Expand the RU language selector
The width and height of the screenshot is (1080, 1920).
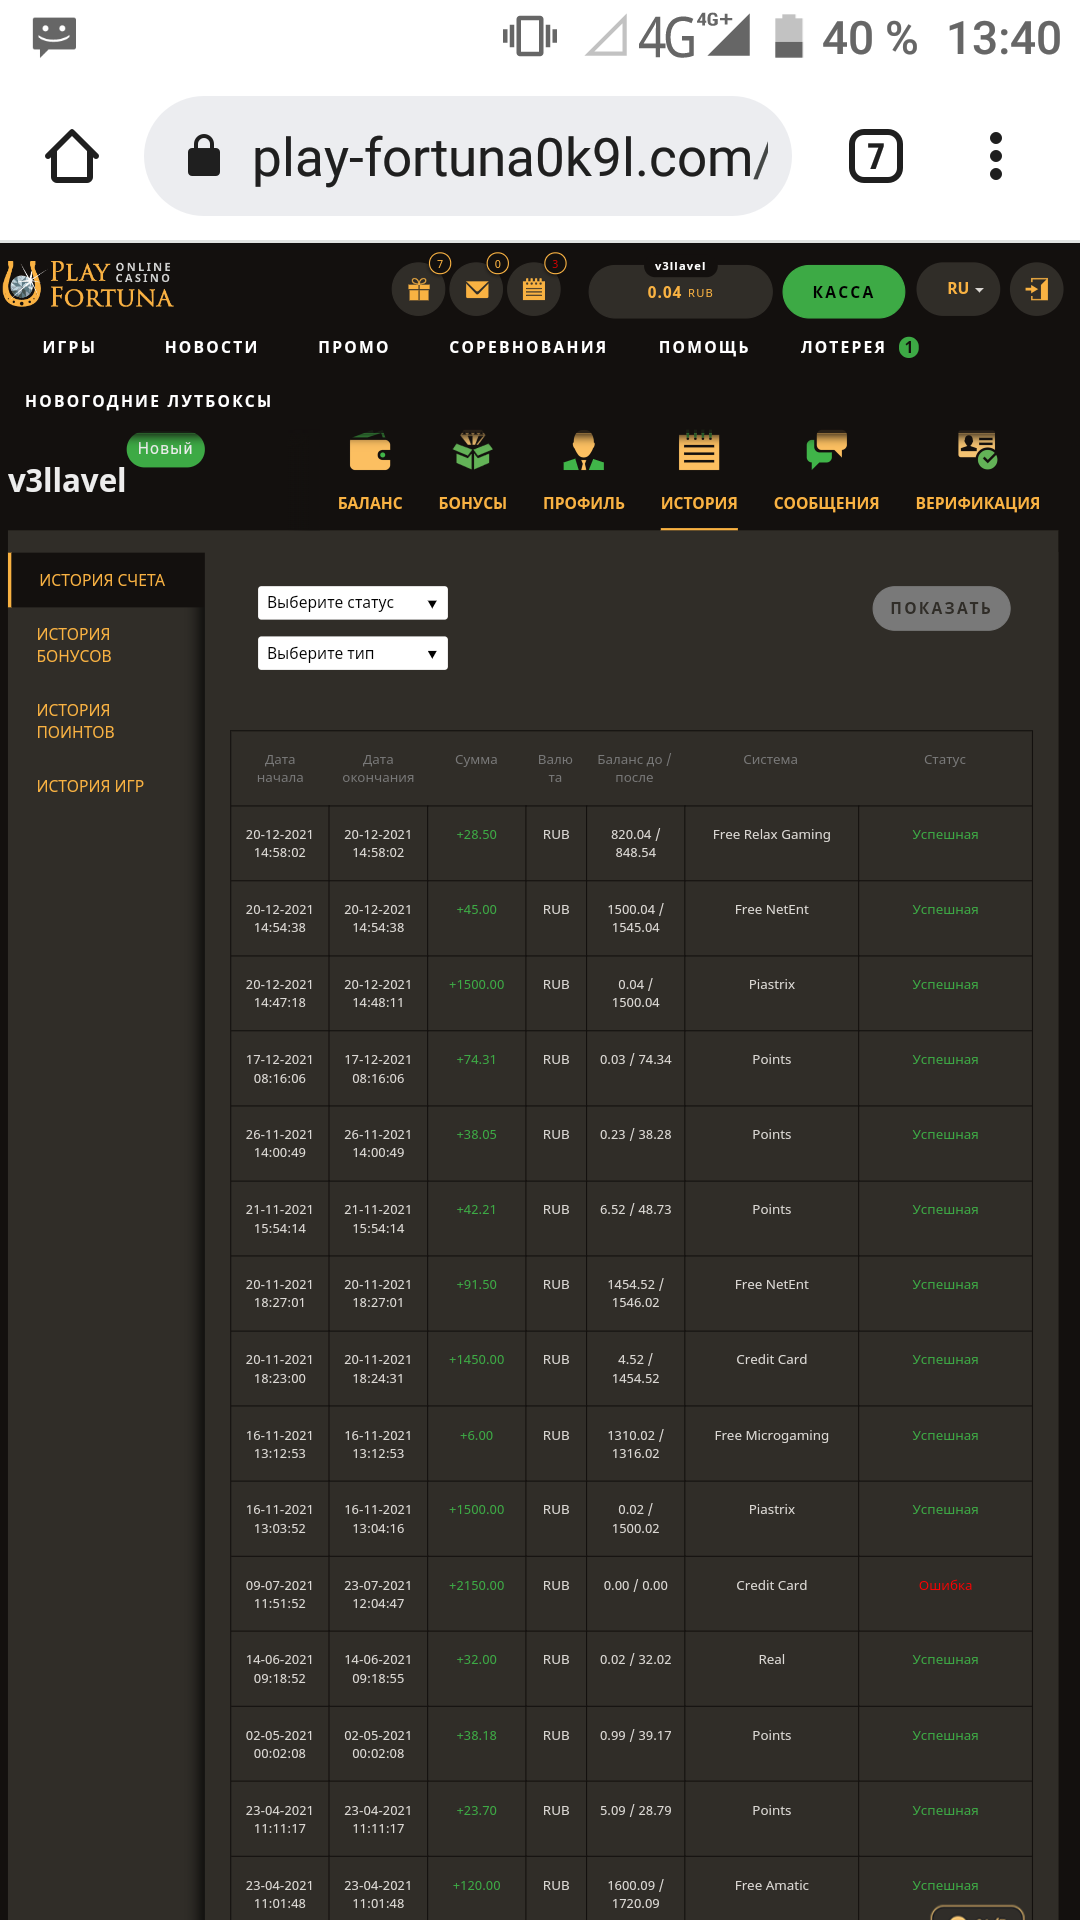pyautogui.click(x=959, y=289)
